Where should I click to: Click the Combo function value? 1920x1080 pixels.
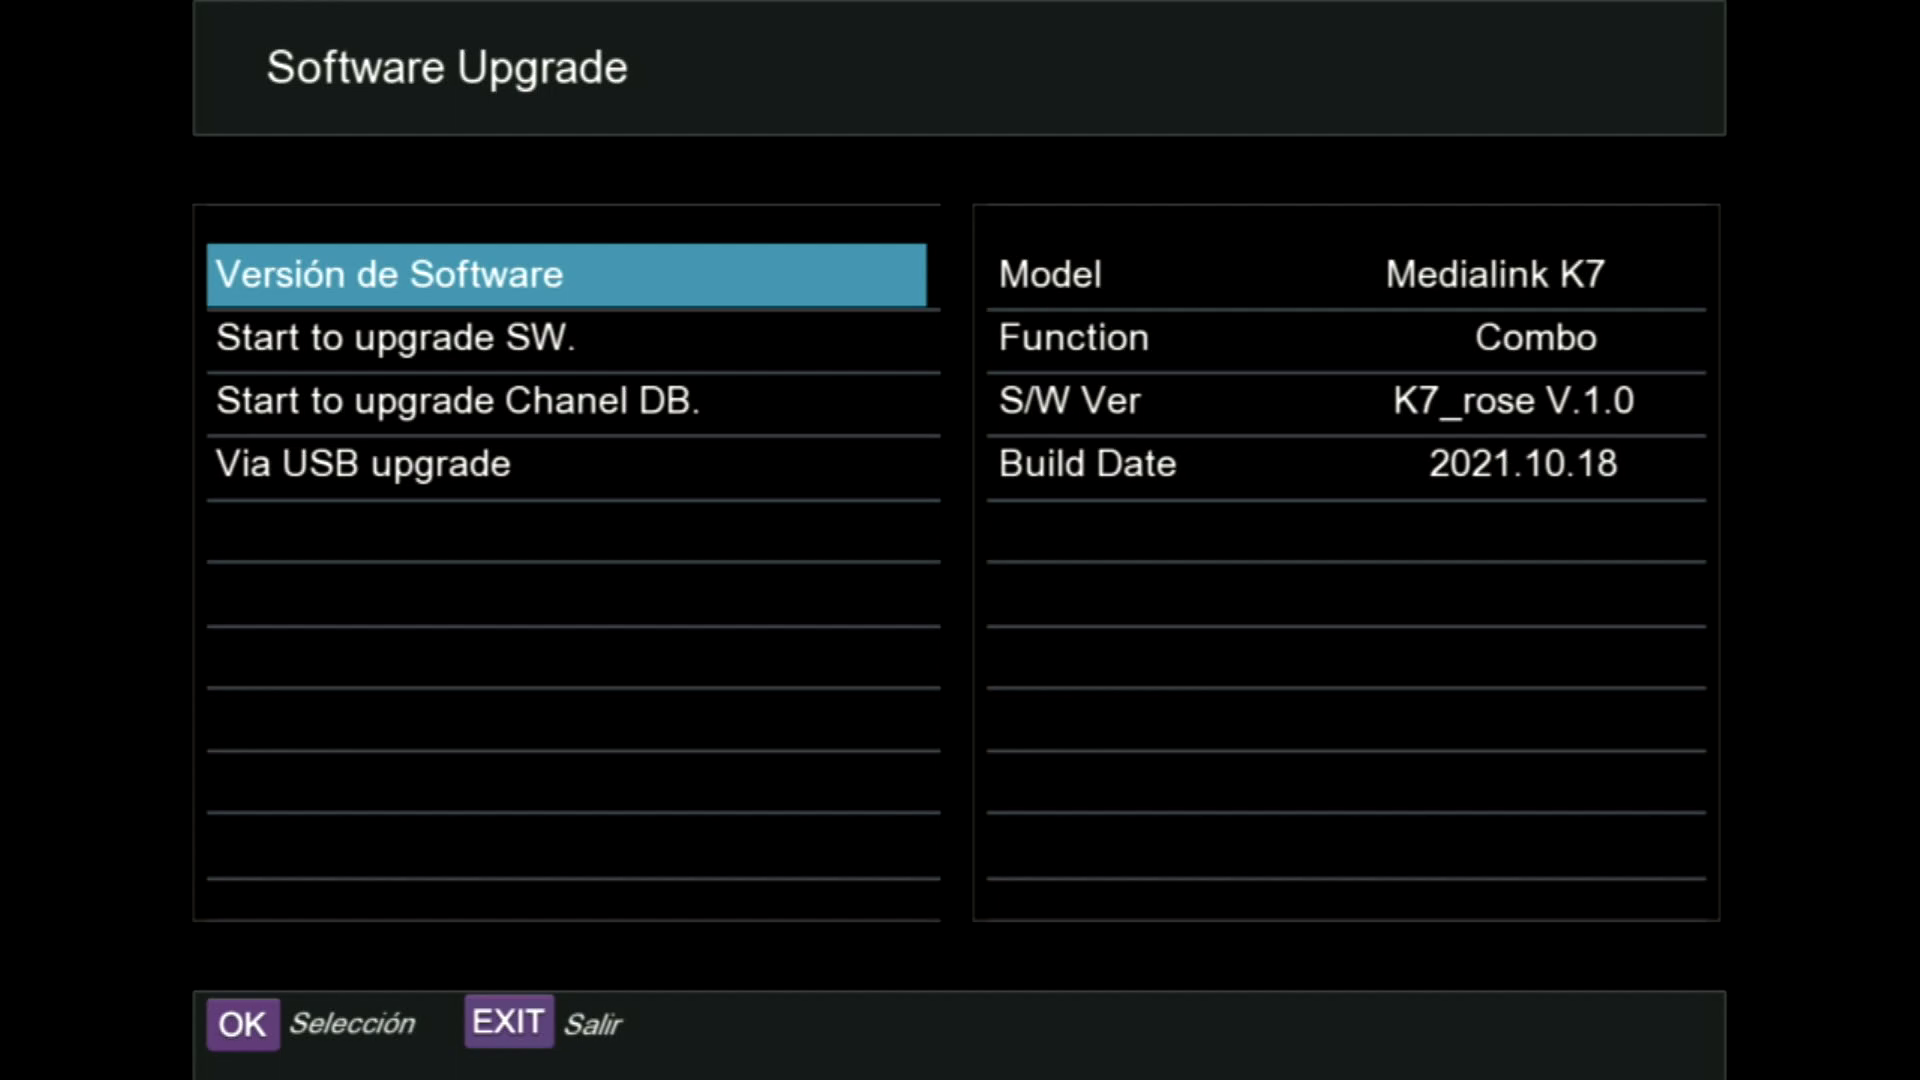1535,338
